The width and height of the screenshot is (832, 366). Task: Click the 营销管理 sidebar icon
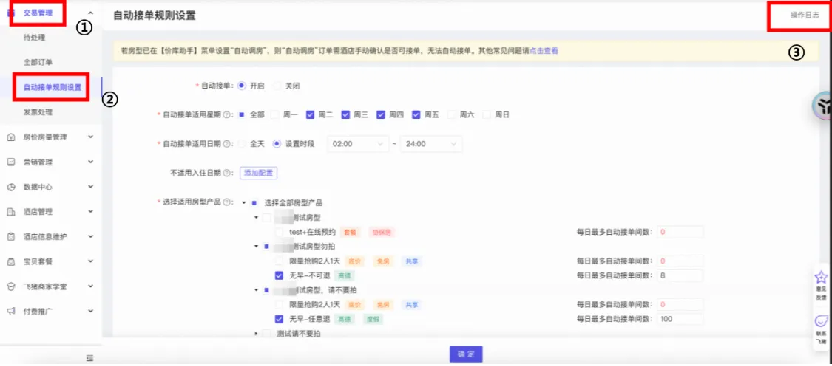pos(11,162)
